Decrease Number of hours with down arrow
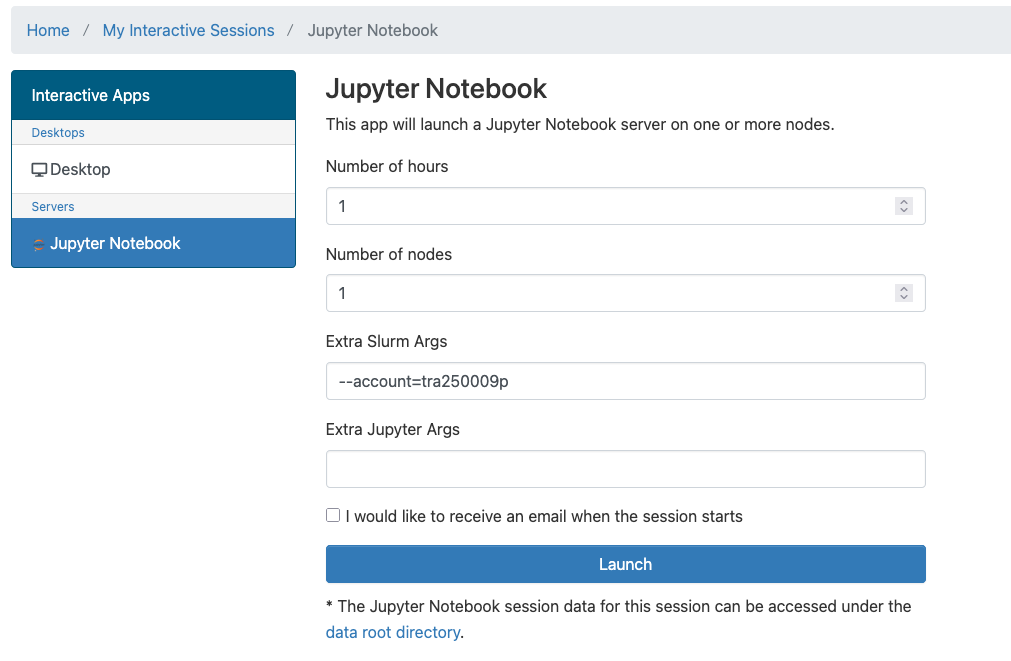Screen dimensions: 1011x661 pos(904,210)
